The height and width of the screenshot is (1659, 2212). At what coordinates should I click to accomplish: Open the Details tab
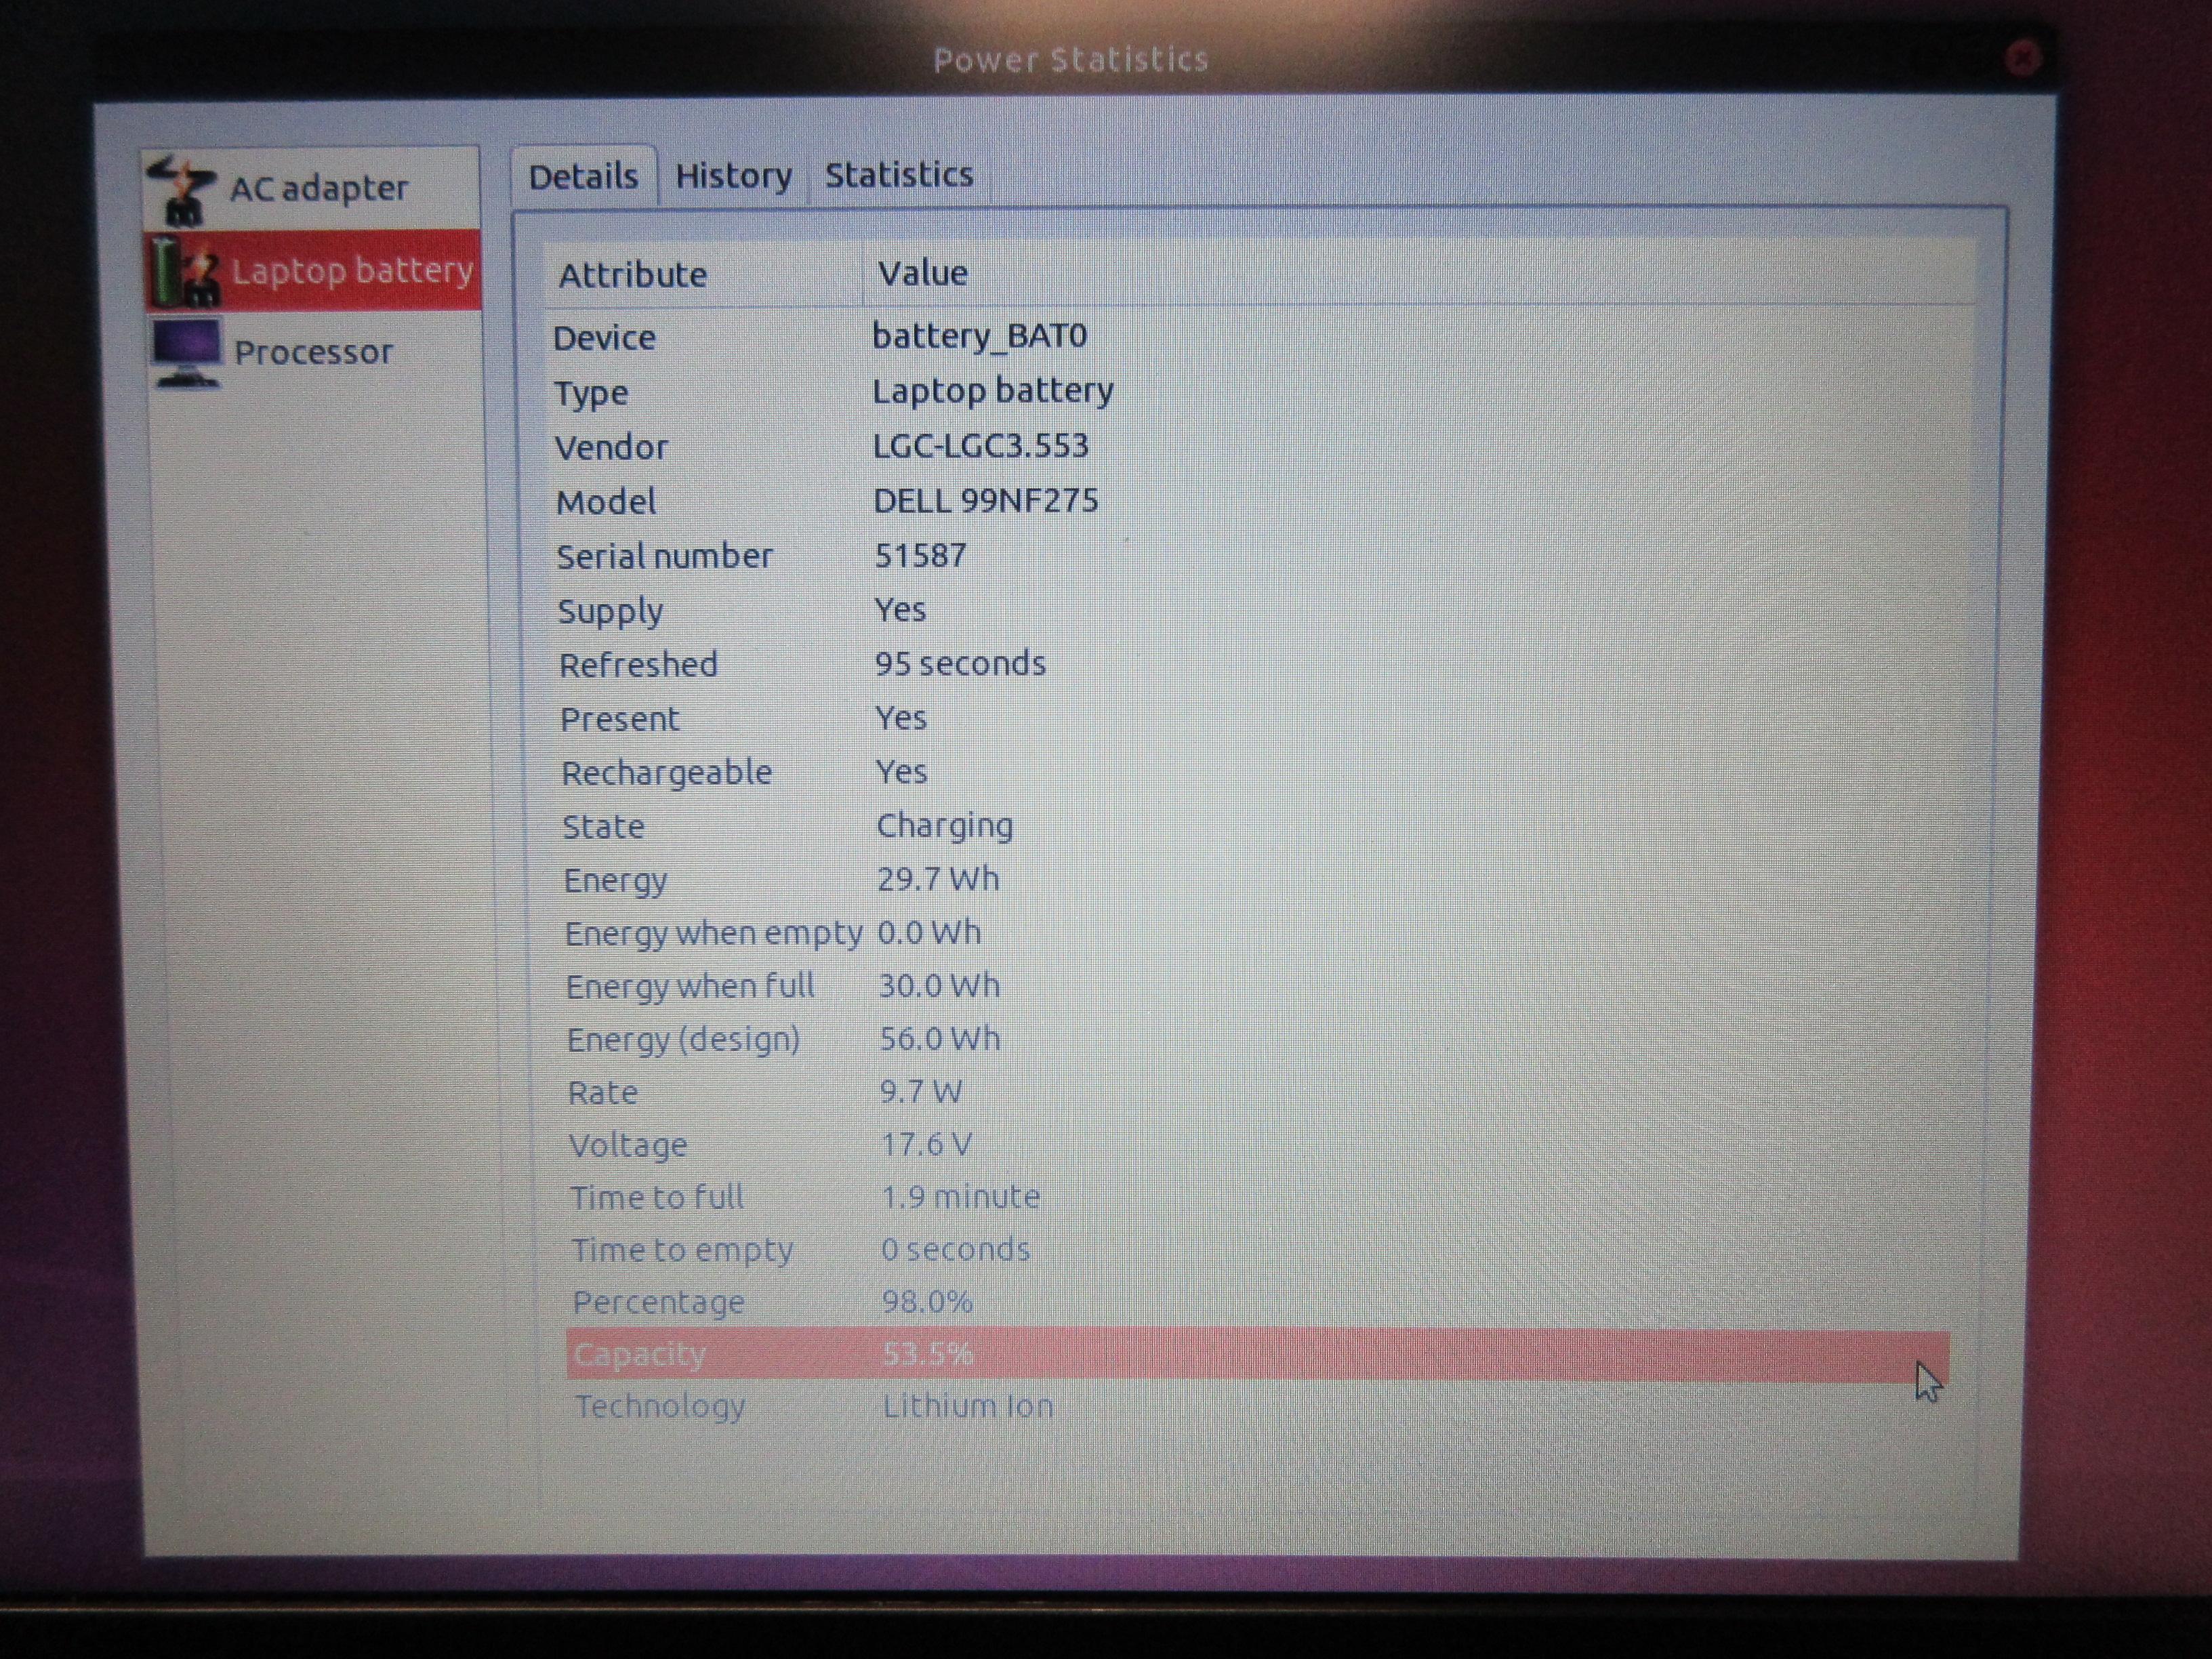583,177
